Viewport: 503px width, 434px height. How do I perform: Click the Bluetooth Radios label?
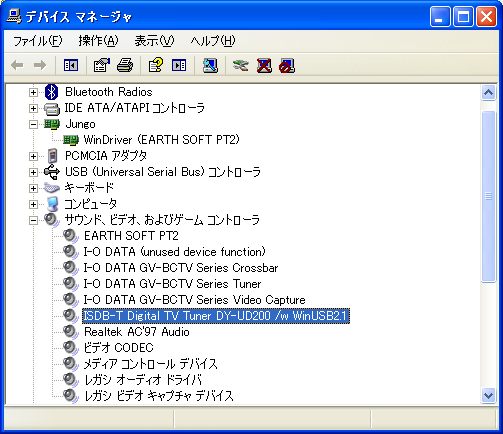click(x=109, y=92)
